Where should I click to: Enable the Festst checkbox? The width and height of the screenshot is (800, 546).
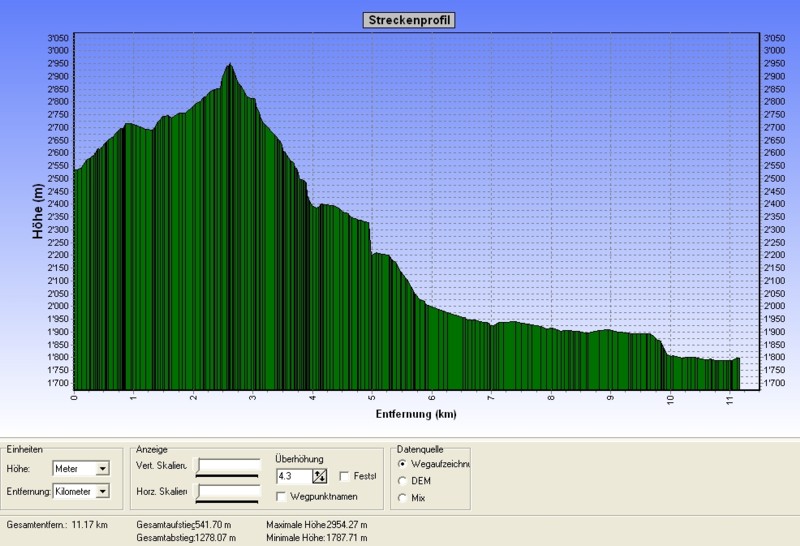(x=345, y=476)
